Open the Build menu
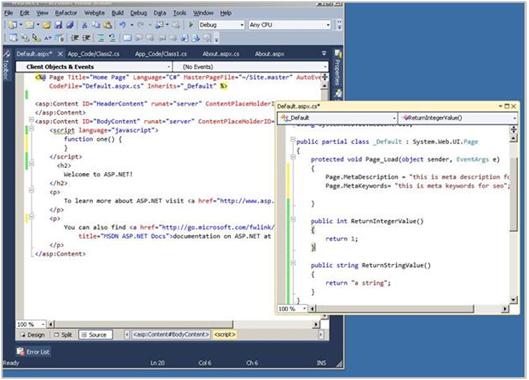Viewport: 529px width, 380px height. click(x=117, y=13)
